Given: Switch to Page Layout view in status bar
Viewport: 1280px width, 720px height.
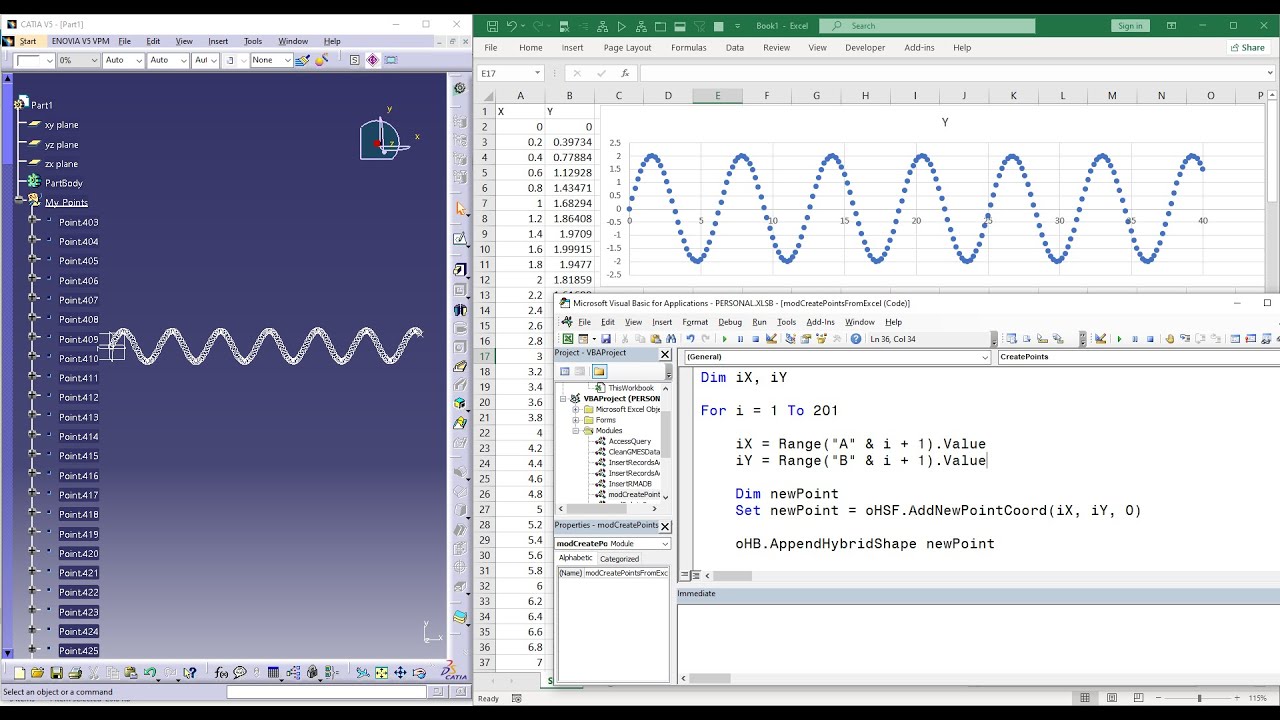Looking at the screenshot, I should [x=1112, y=698].
